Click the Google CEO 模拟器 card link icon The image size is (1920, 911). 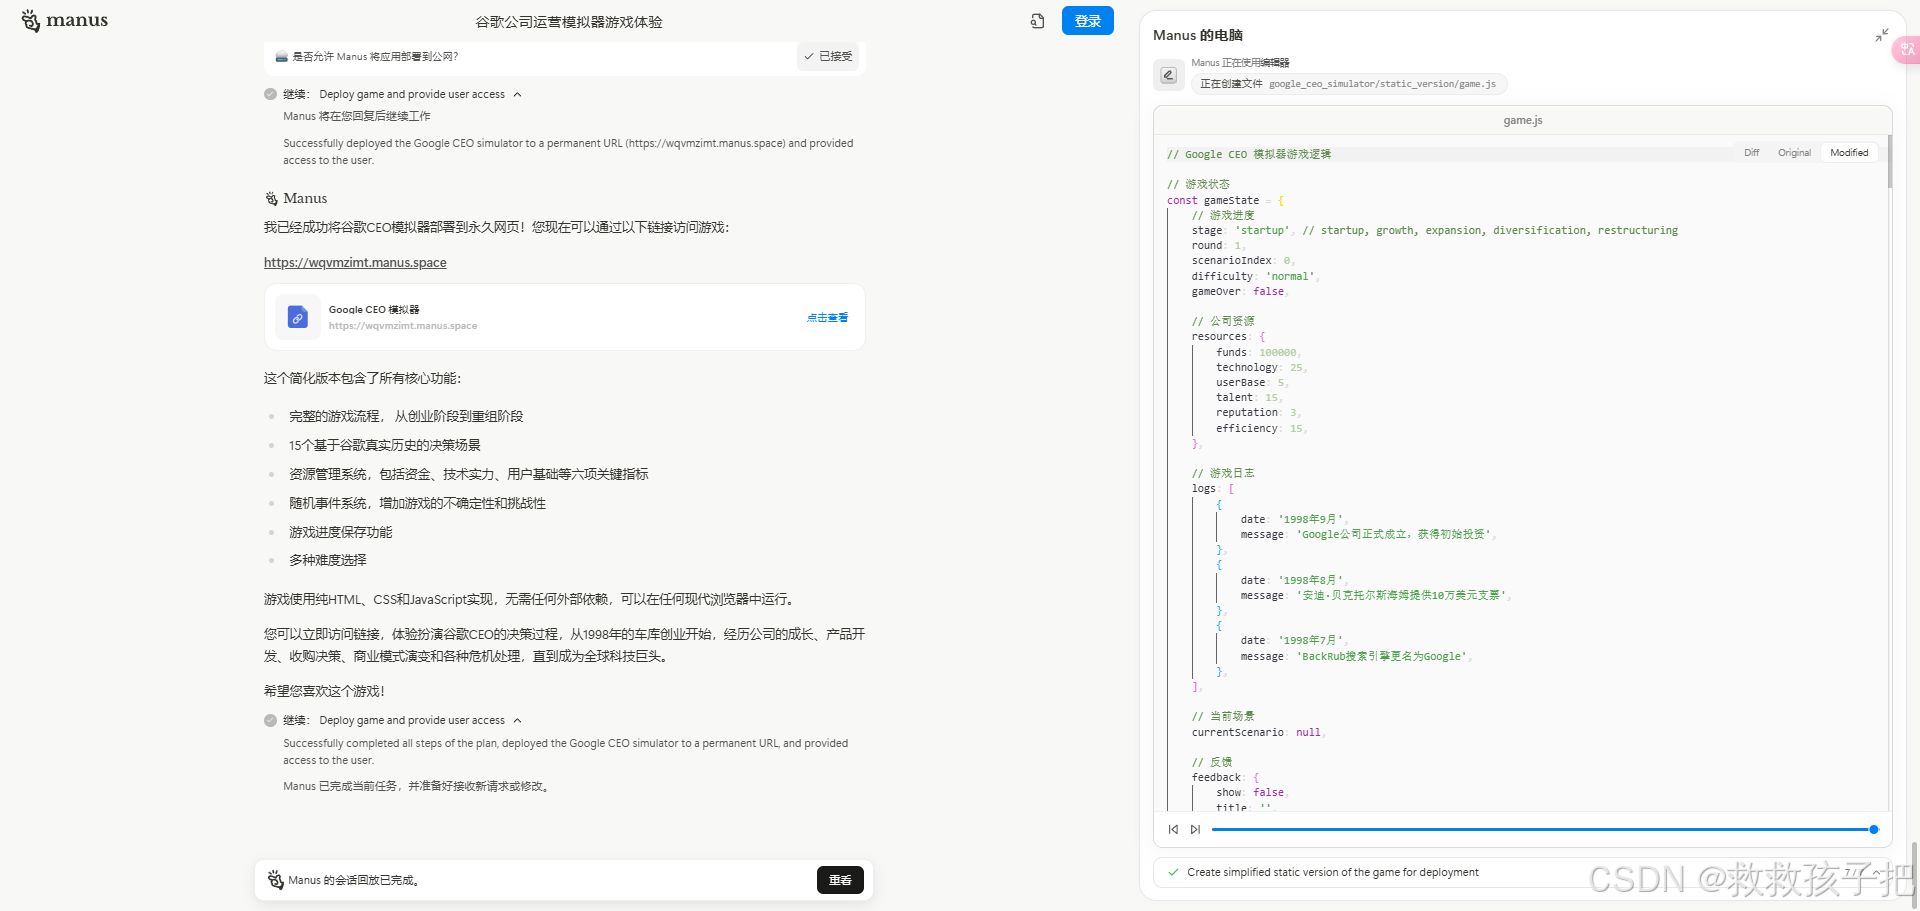pos(297,317)
